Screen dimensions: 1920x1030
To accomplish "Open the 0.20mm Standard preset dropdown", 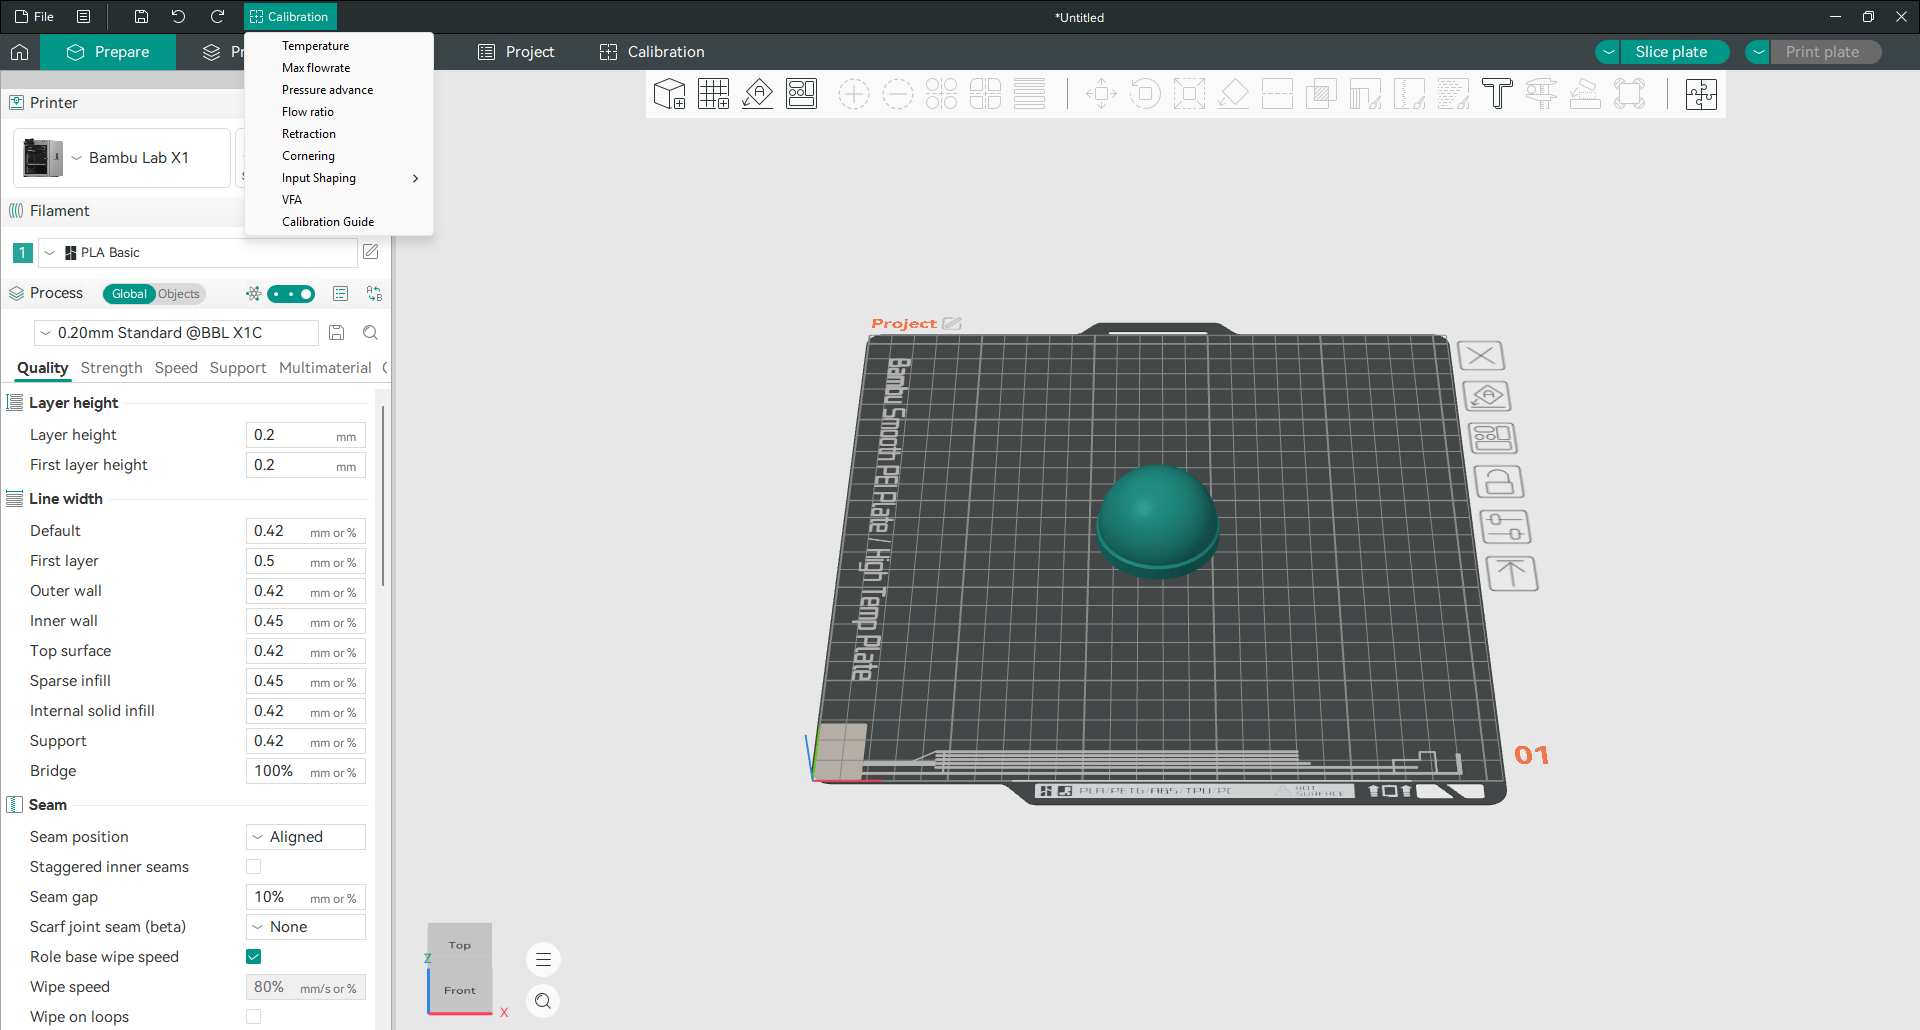I will tap(176, 333).
